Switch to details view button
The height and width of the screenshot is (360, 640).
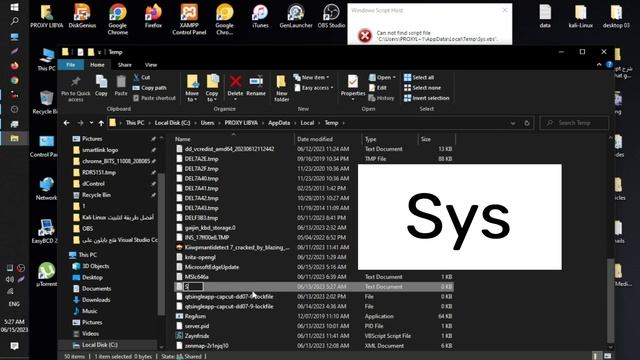pyautogui.click(x=596, y=356)
